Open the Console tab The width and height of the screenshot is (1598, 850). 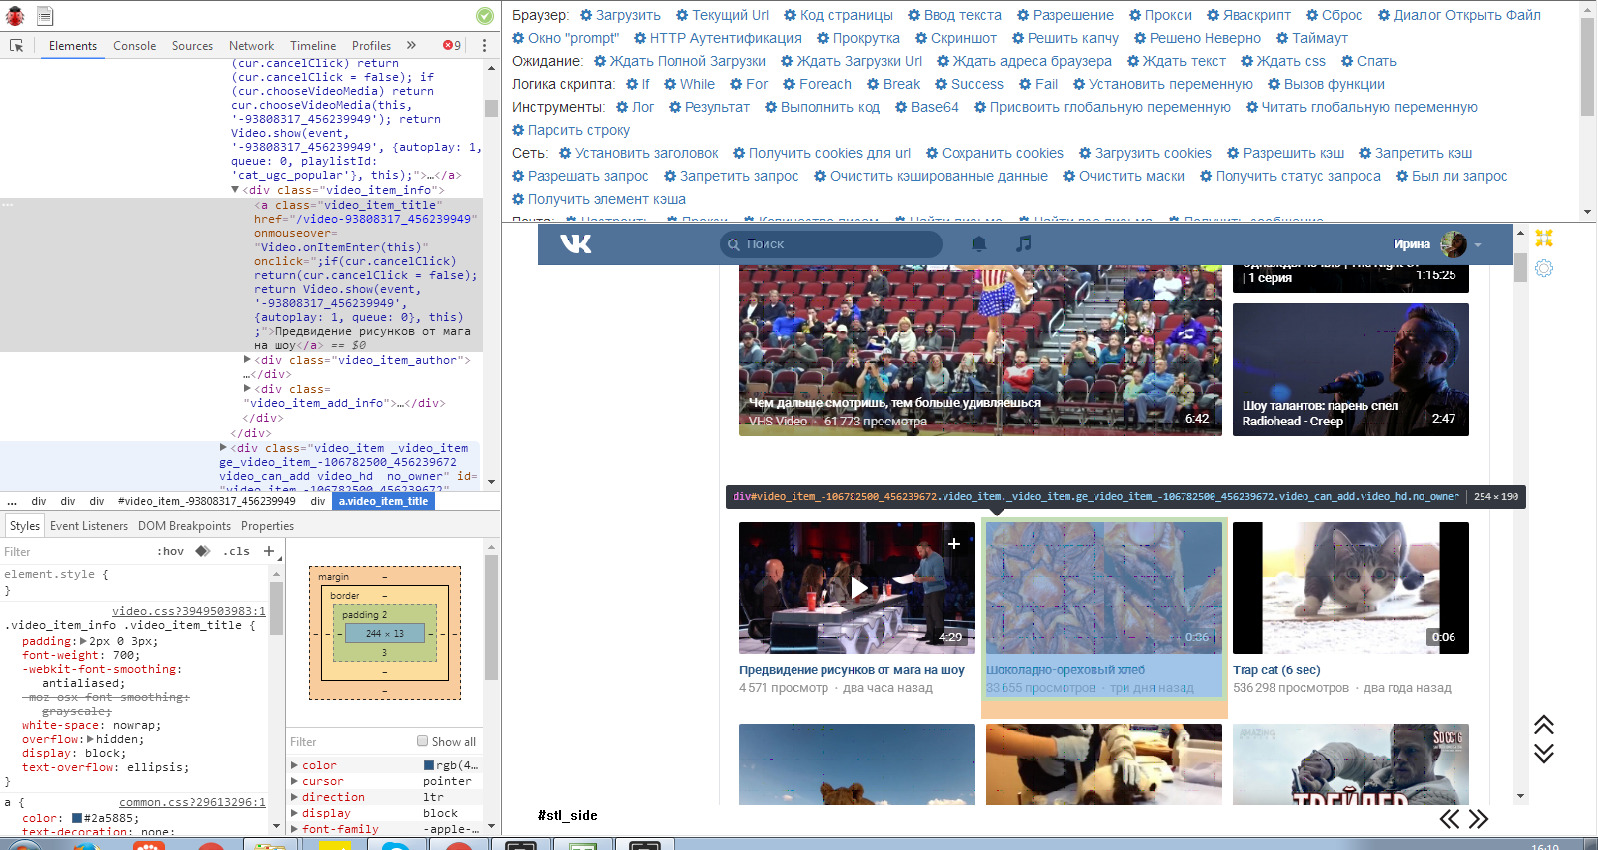coord(134,46)
